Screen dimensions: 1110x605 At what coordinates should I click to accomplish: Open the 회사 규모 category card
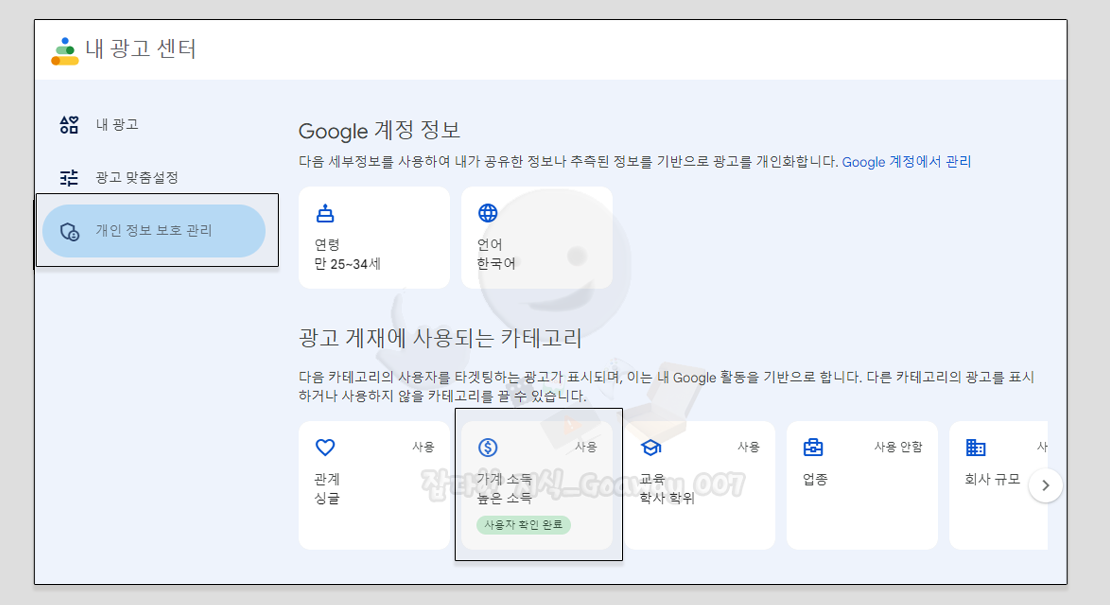[x=998, y=485]
